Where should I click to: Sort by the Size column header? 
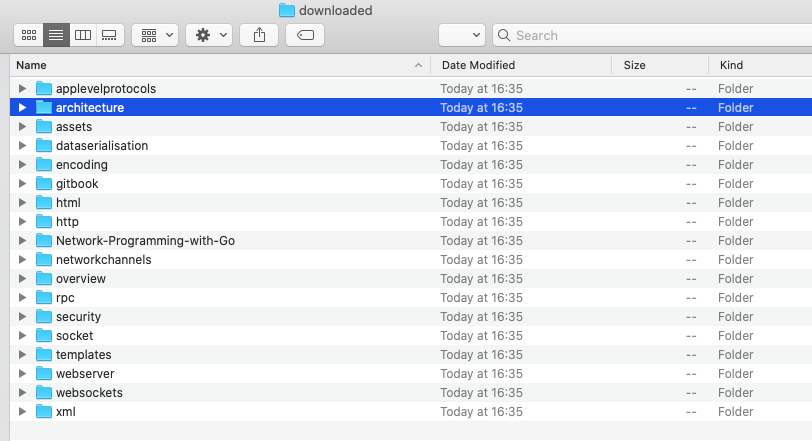660,65
